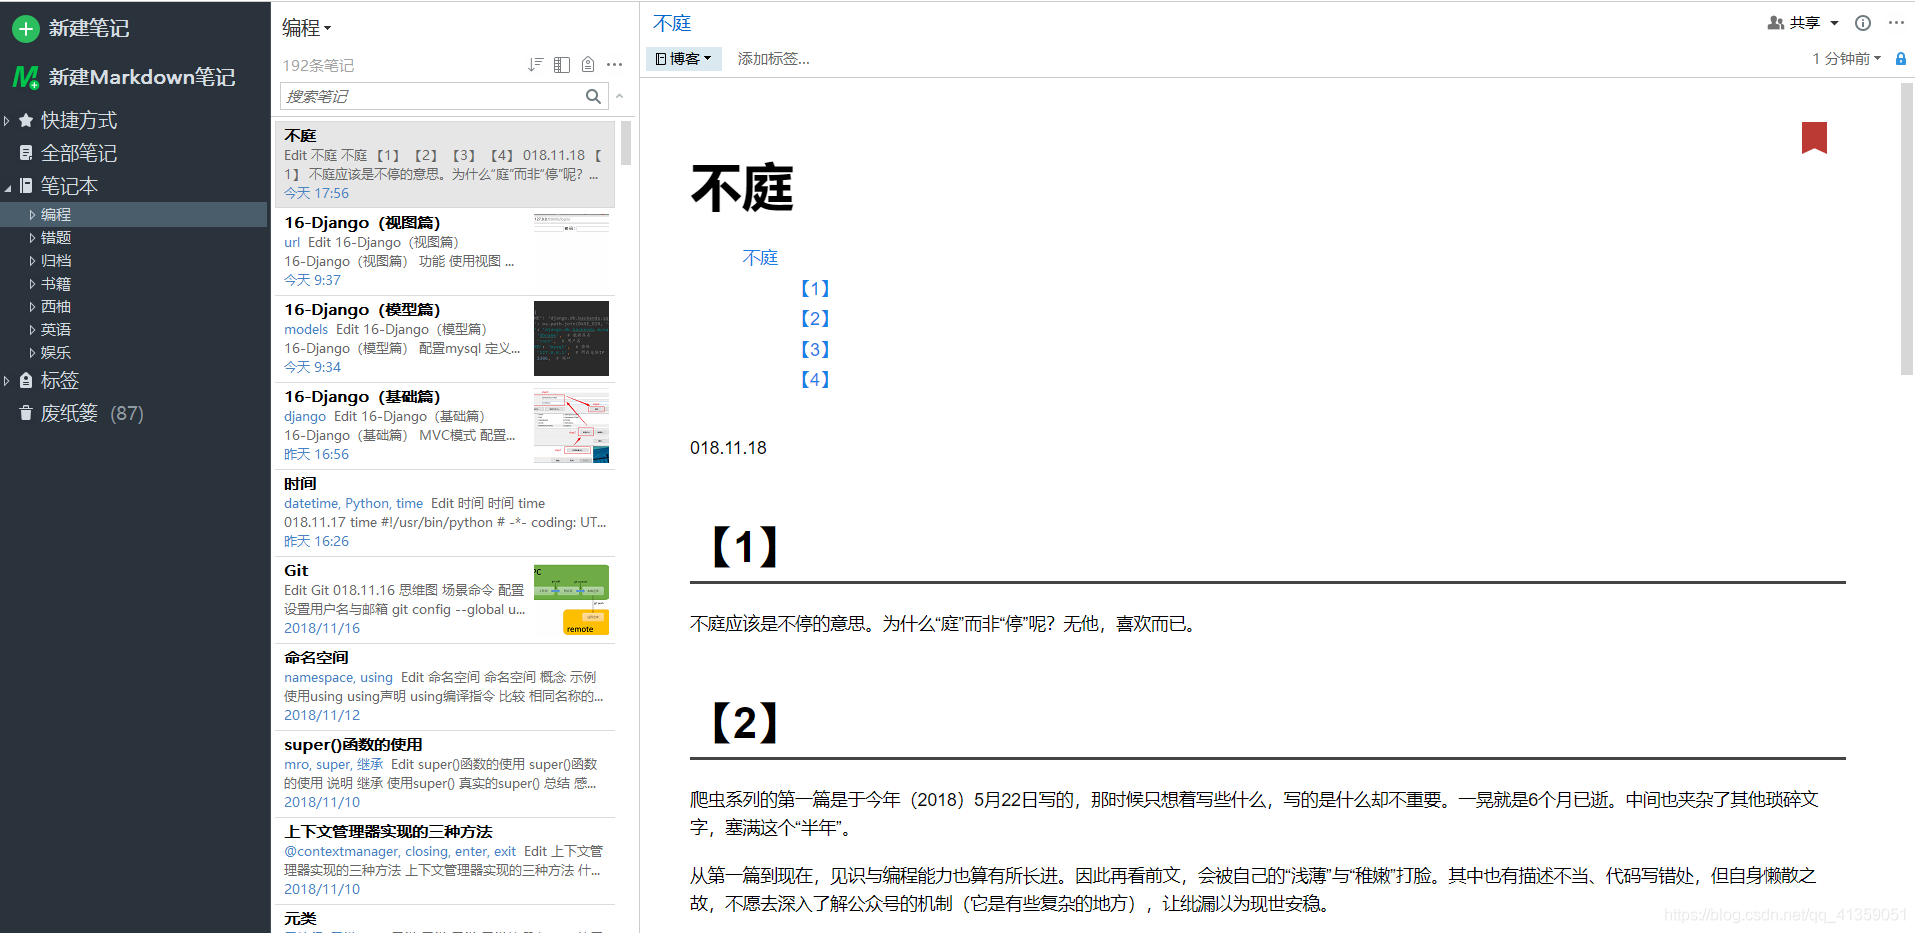Open the 时间 note
The width and height of the screenshot is (1915, 933).
445,512
